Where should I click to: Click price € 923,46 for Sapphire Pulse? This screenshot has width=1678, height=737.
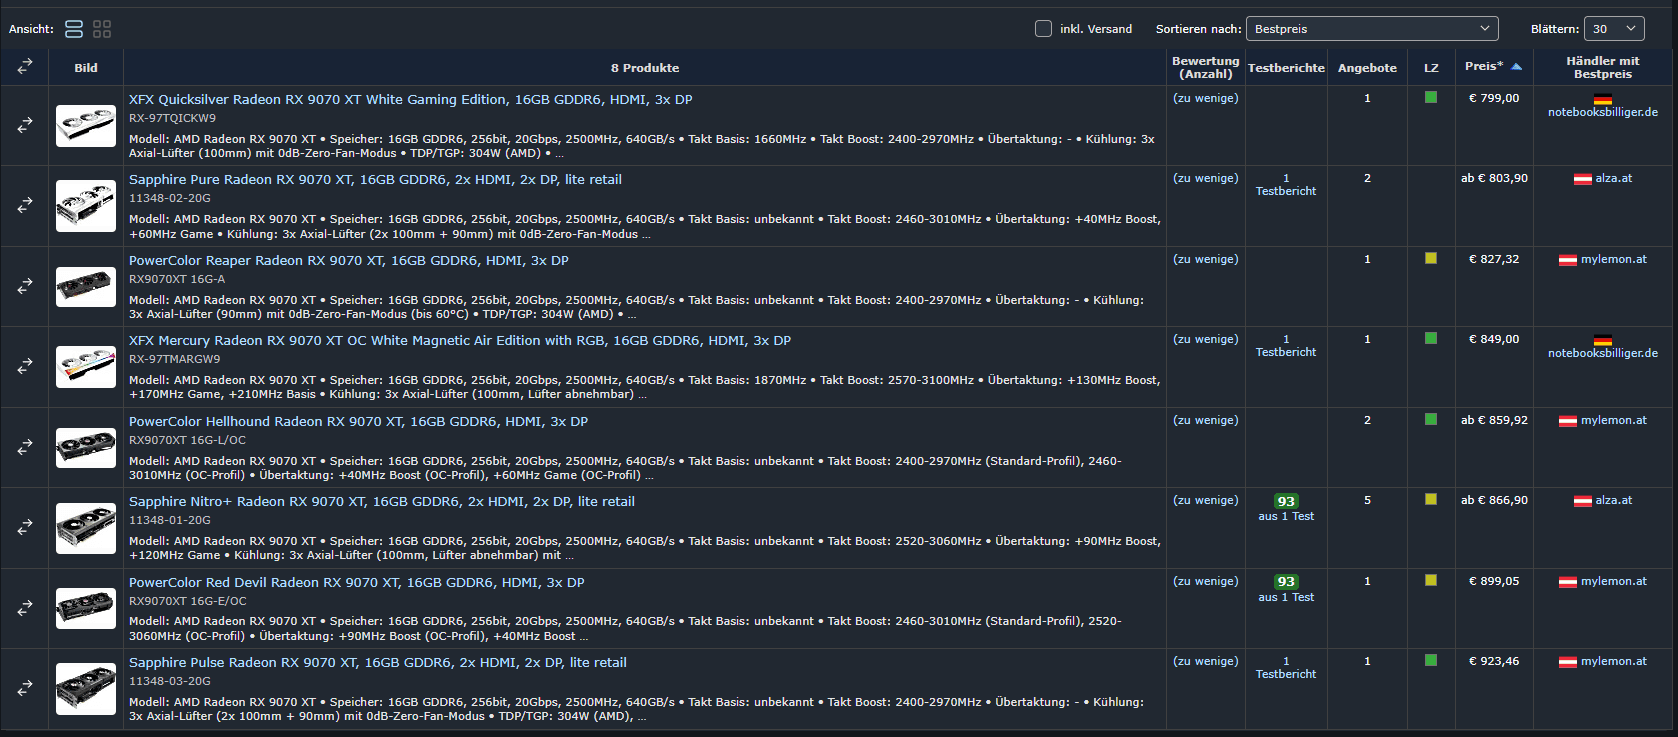pyautogui.click(x=1494, y=661)
